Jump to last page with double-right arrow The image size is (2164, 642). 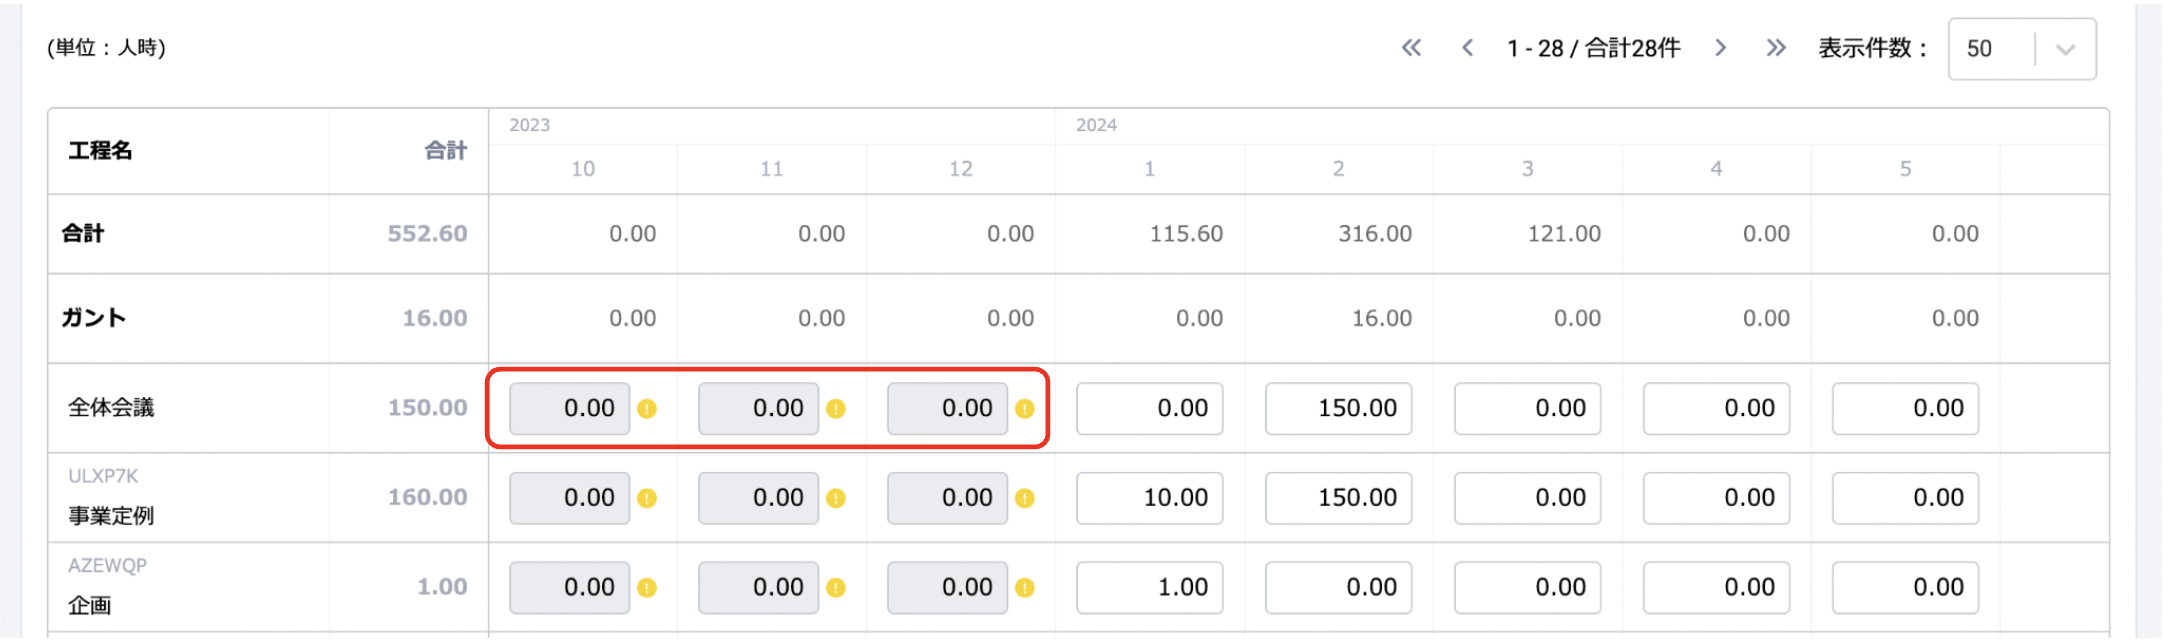coord(1776,48)
